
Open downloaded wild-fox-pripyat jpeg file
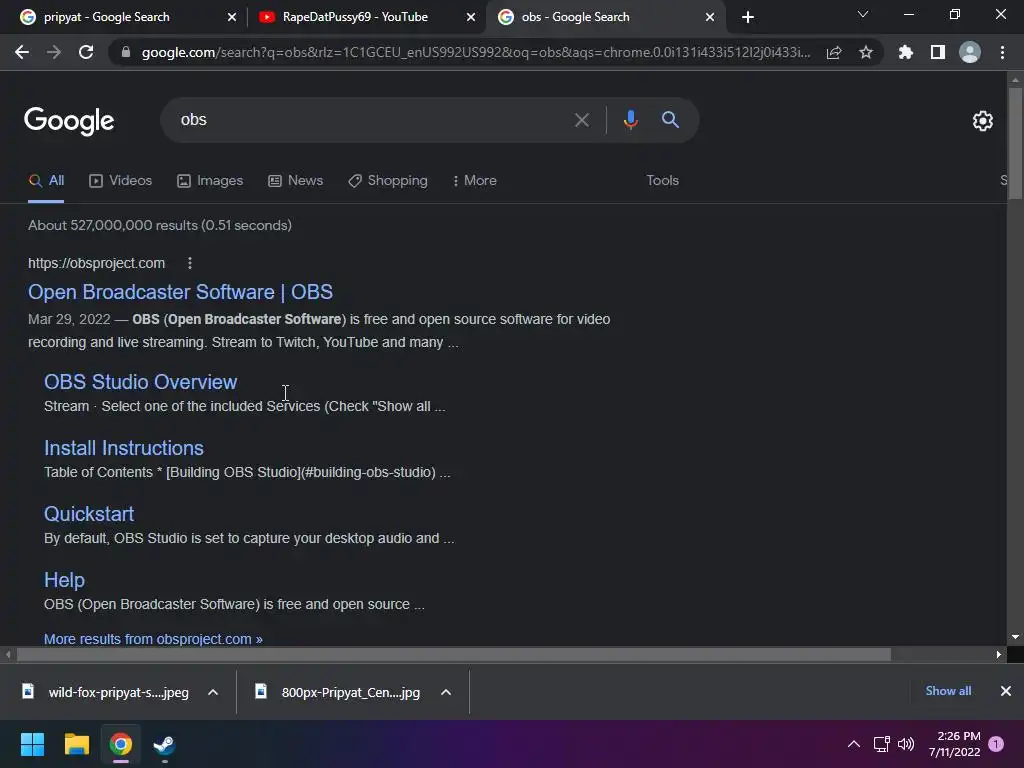click(108, 692)
